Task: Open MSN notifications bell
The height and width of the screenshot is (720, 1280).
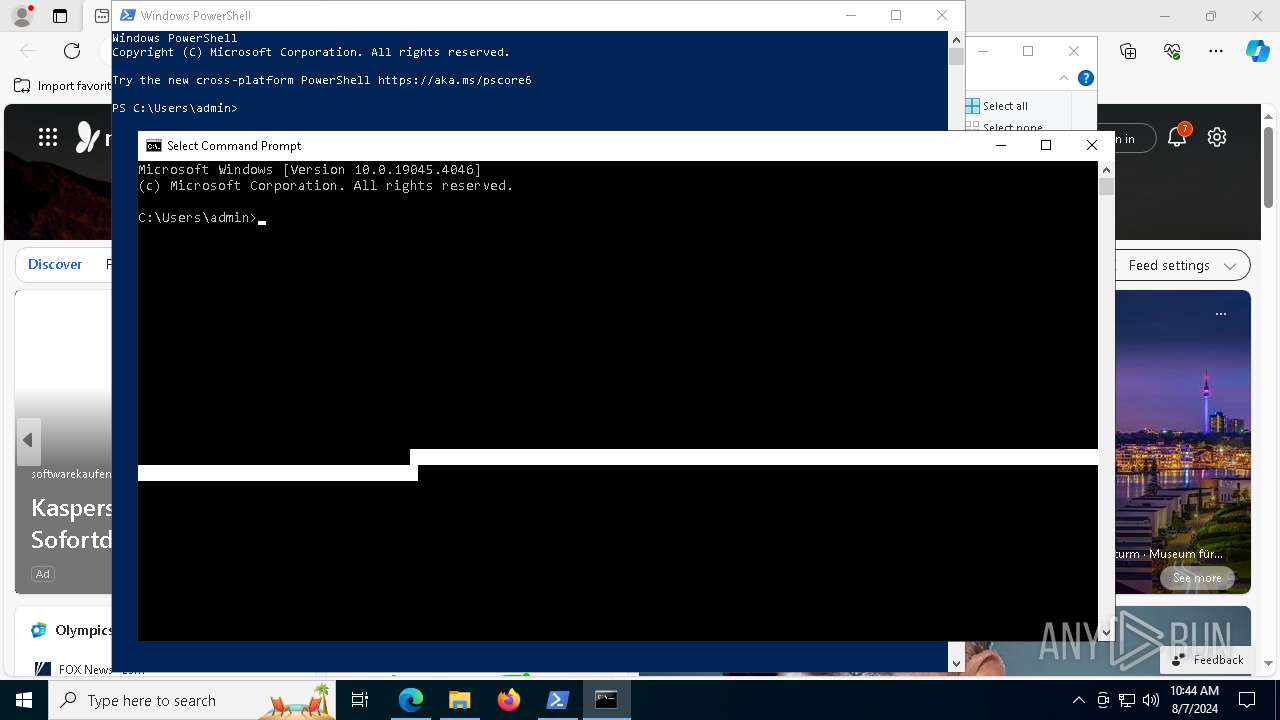Action: point(1177,137)
